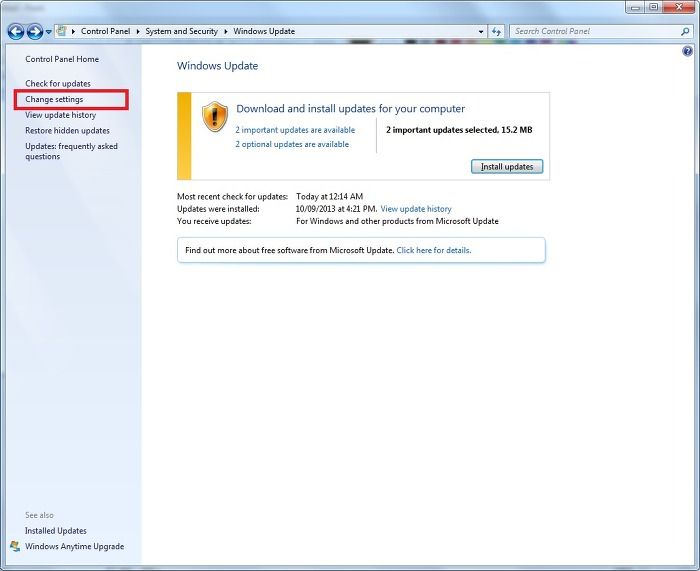Image resolution: width=700 pixels, height=571 pixels.
Task: Open 2 important updates are available
Action: (295, 130)
